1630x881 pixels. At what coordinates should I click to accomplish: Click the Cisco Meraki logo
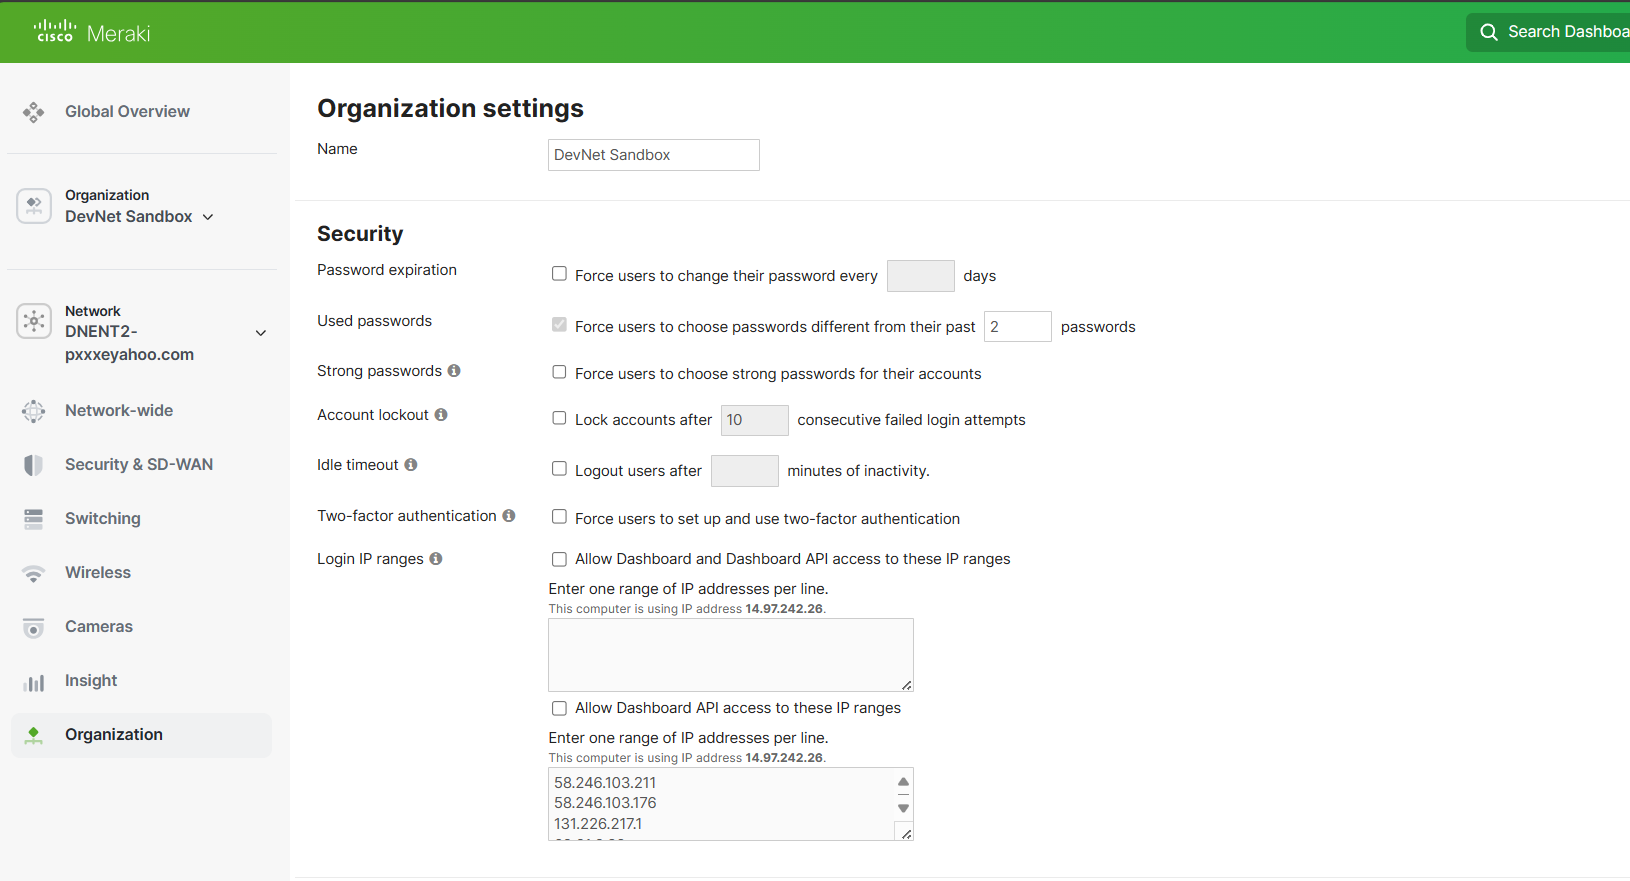point(92,32)
